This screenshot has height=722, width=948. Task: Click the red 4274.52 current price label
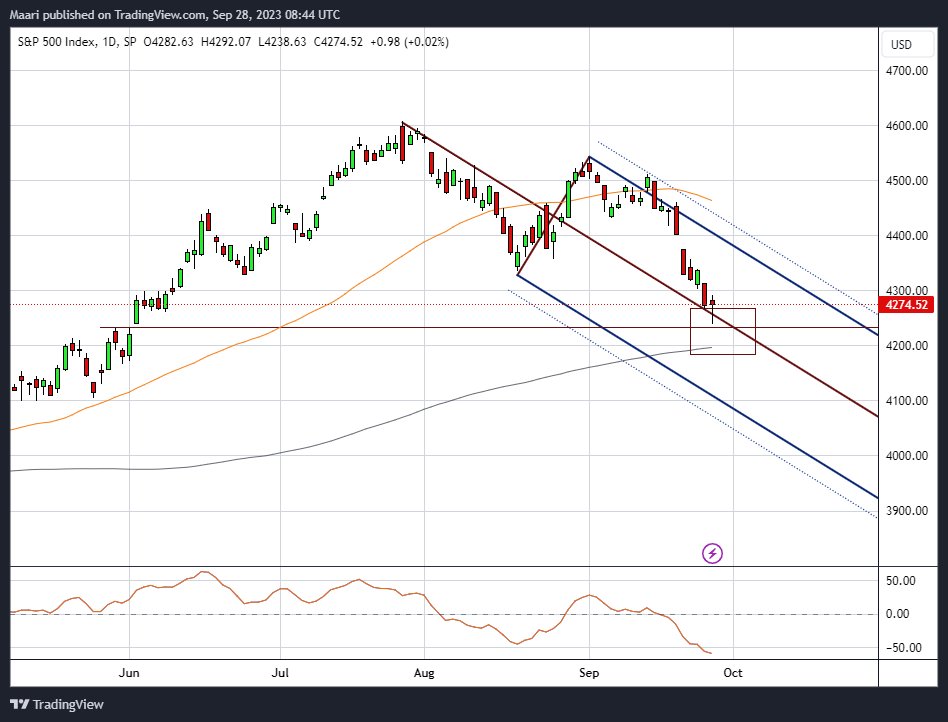906,304
